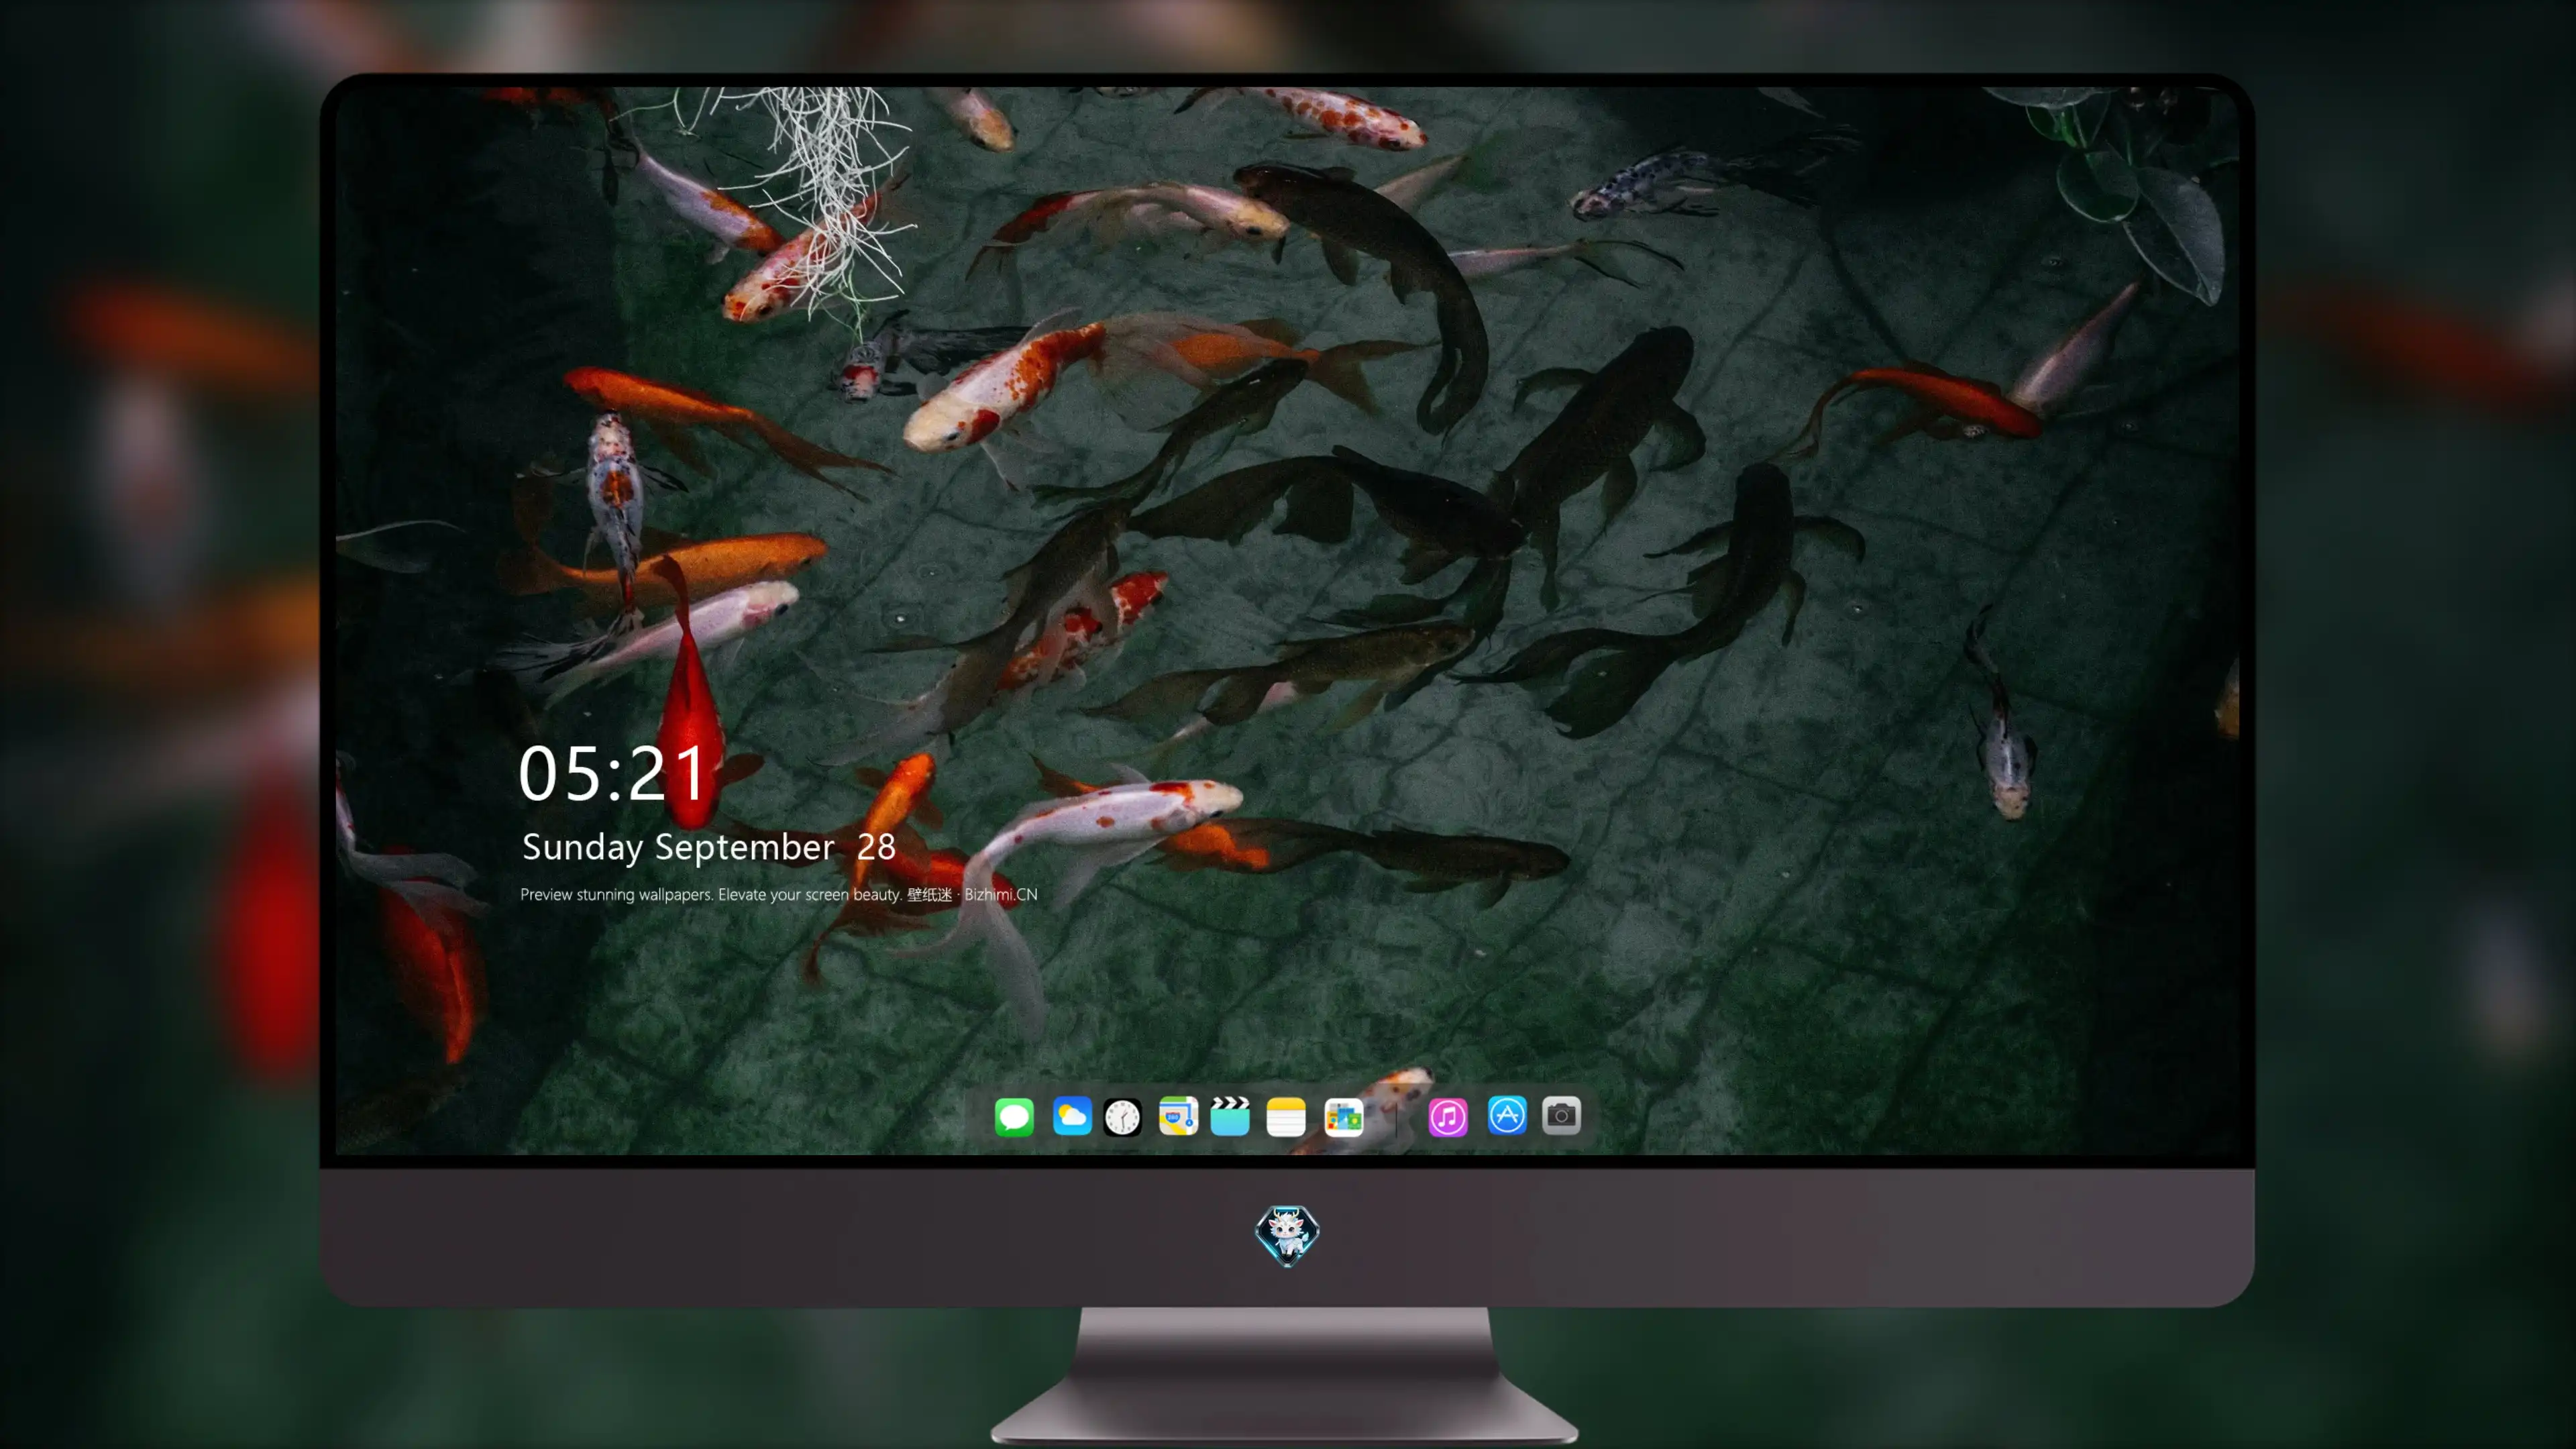Open the Weather app in the dock
The height and width of the screenshot is (1449, 2576).
(x=1071, y=1116)
